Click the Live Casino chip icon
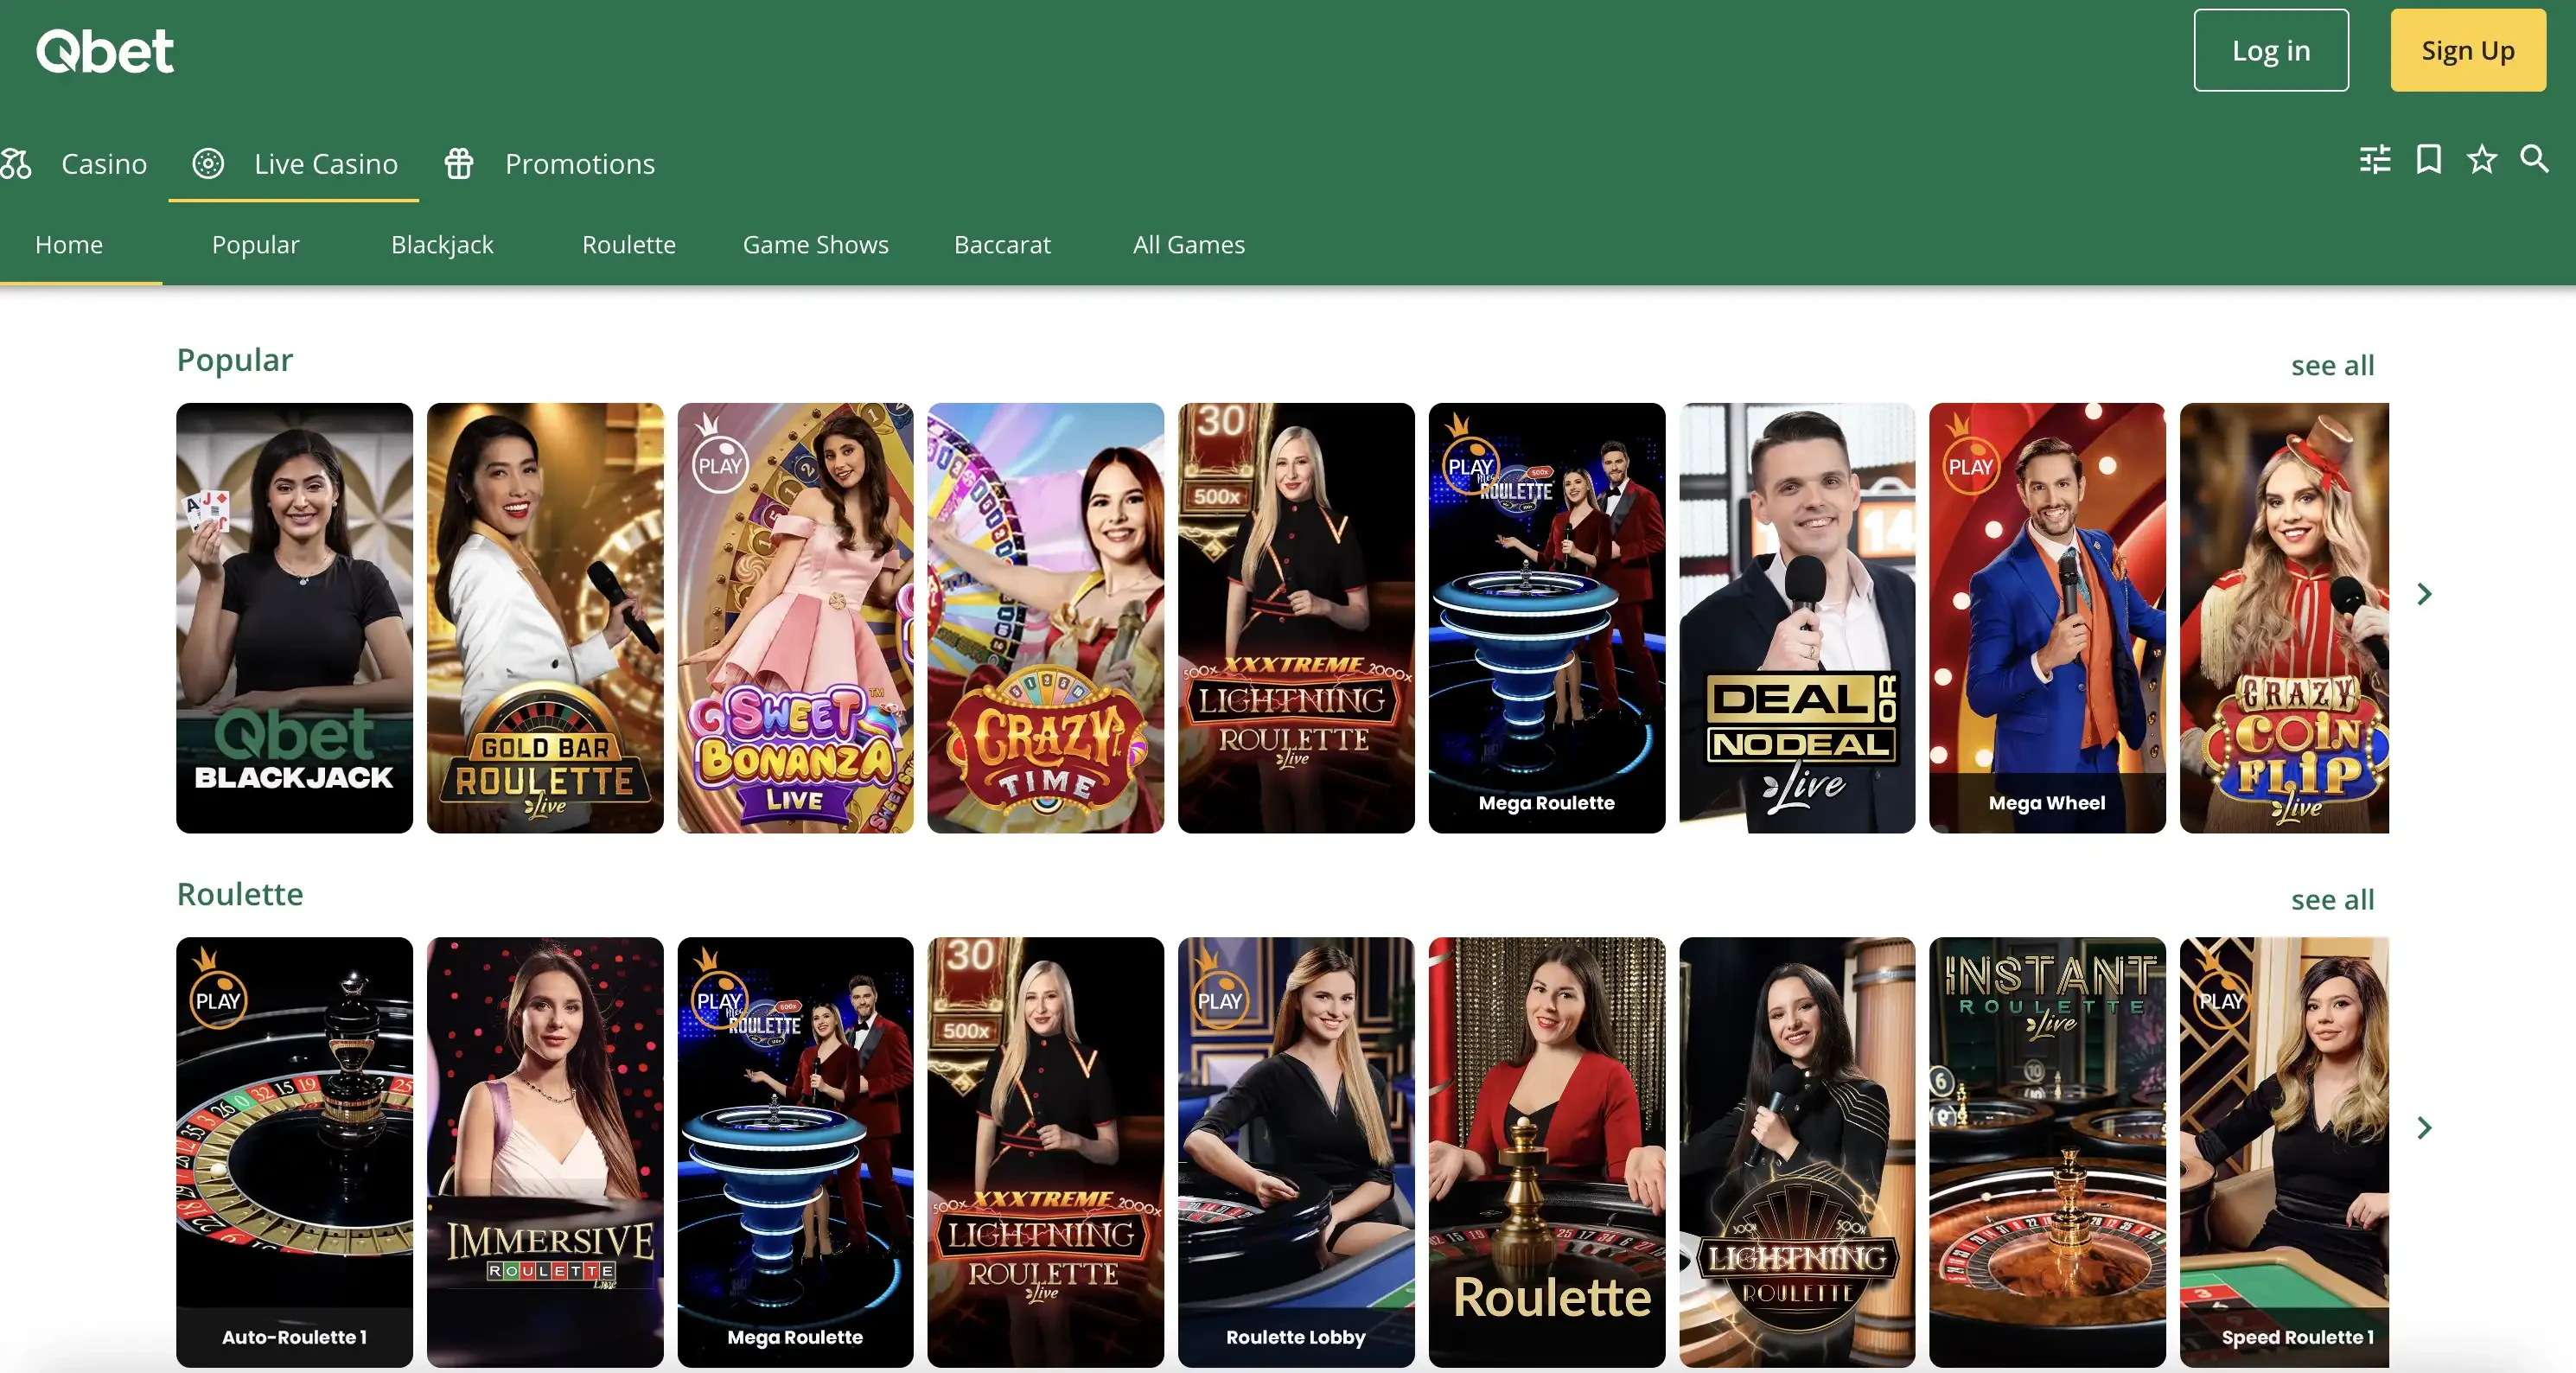The width and height of the screenshot is (2576, 1373). pos(208,163)
